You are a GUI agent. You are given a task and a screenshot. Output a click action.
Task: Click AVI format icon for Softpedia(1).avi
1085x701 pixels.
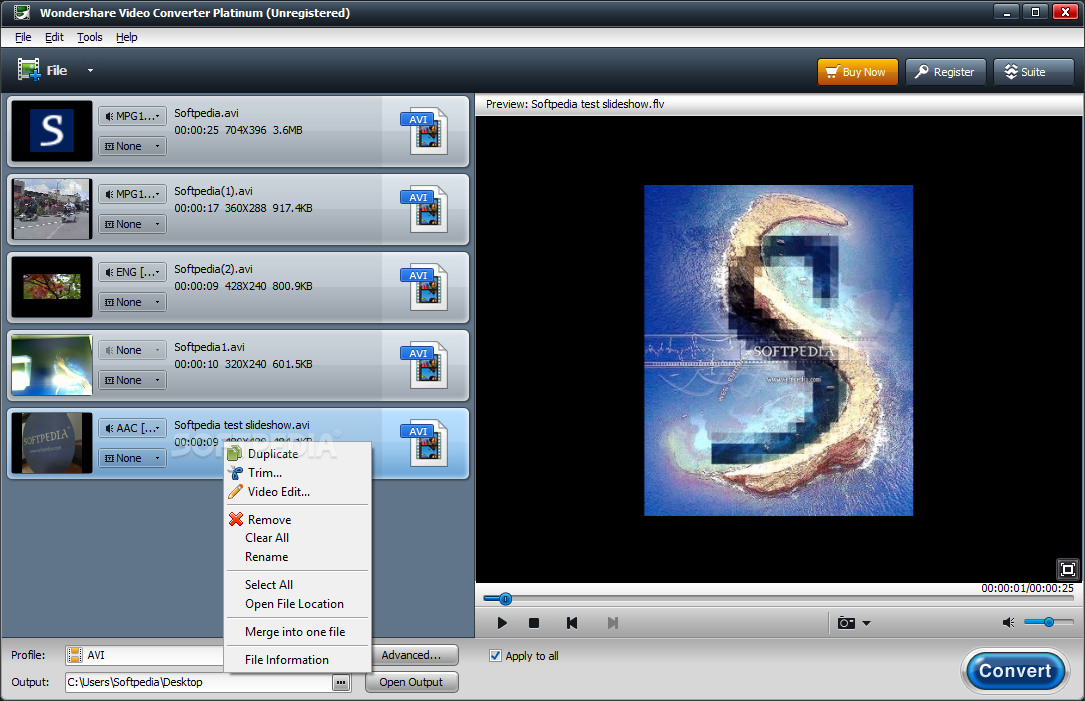(x=423, y=210)
